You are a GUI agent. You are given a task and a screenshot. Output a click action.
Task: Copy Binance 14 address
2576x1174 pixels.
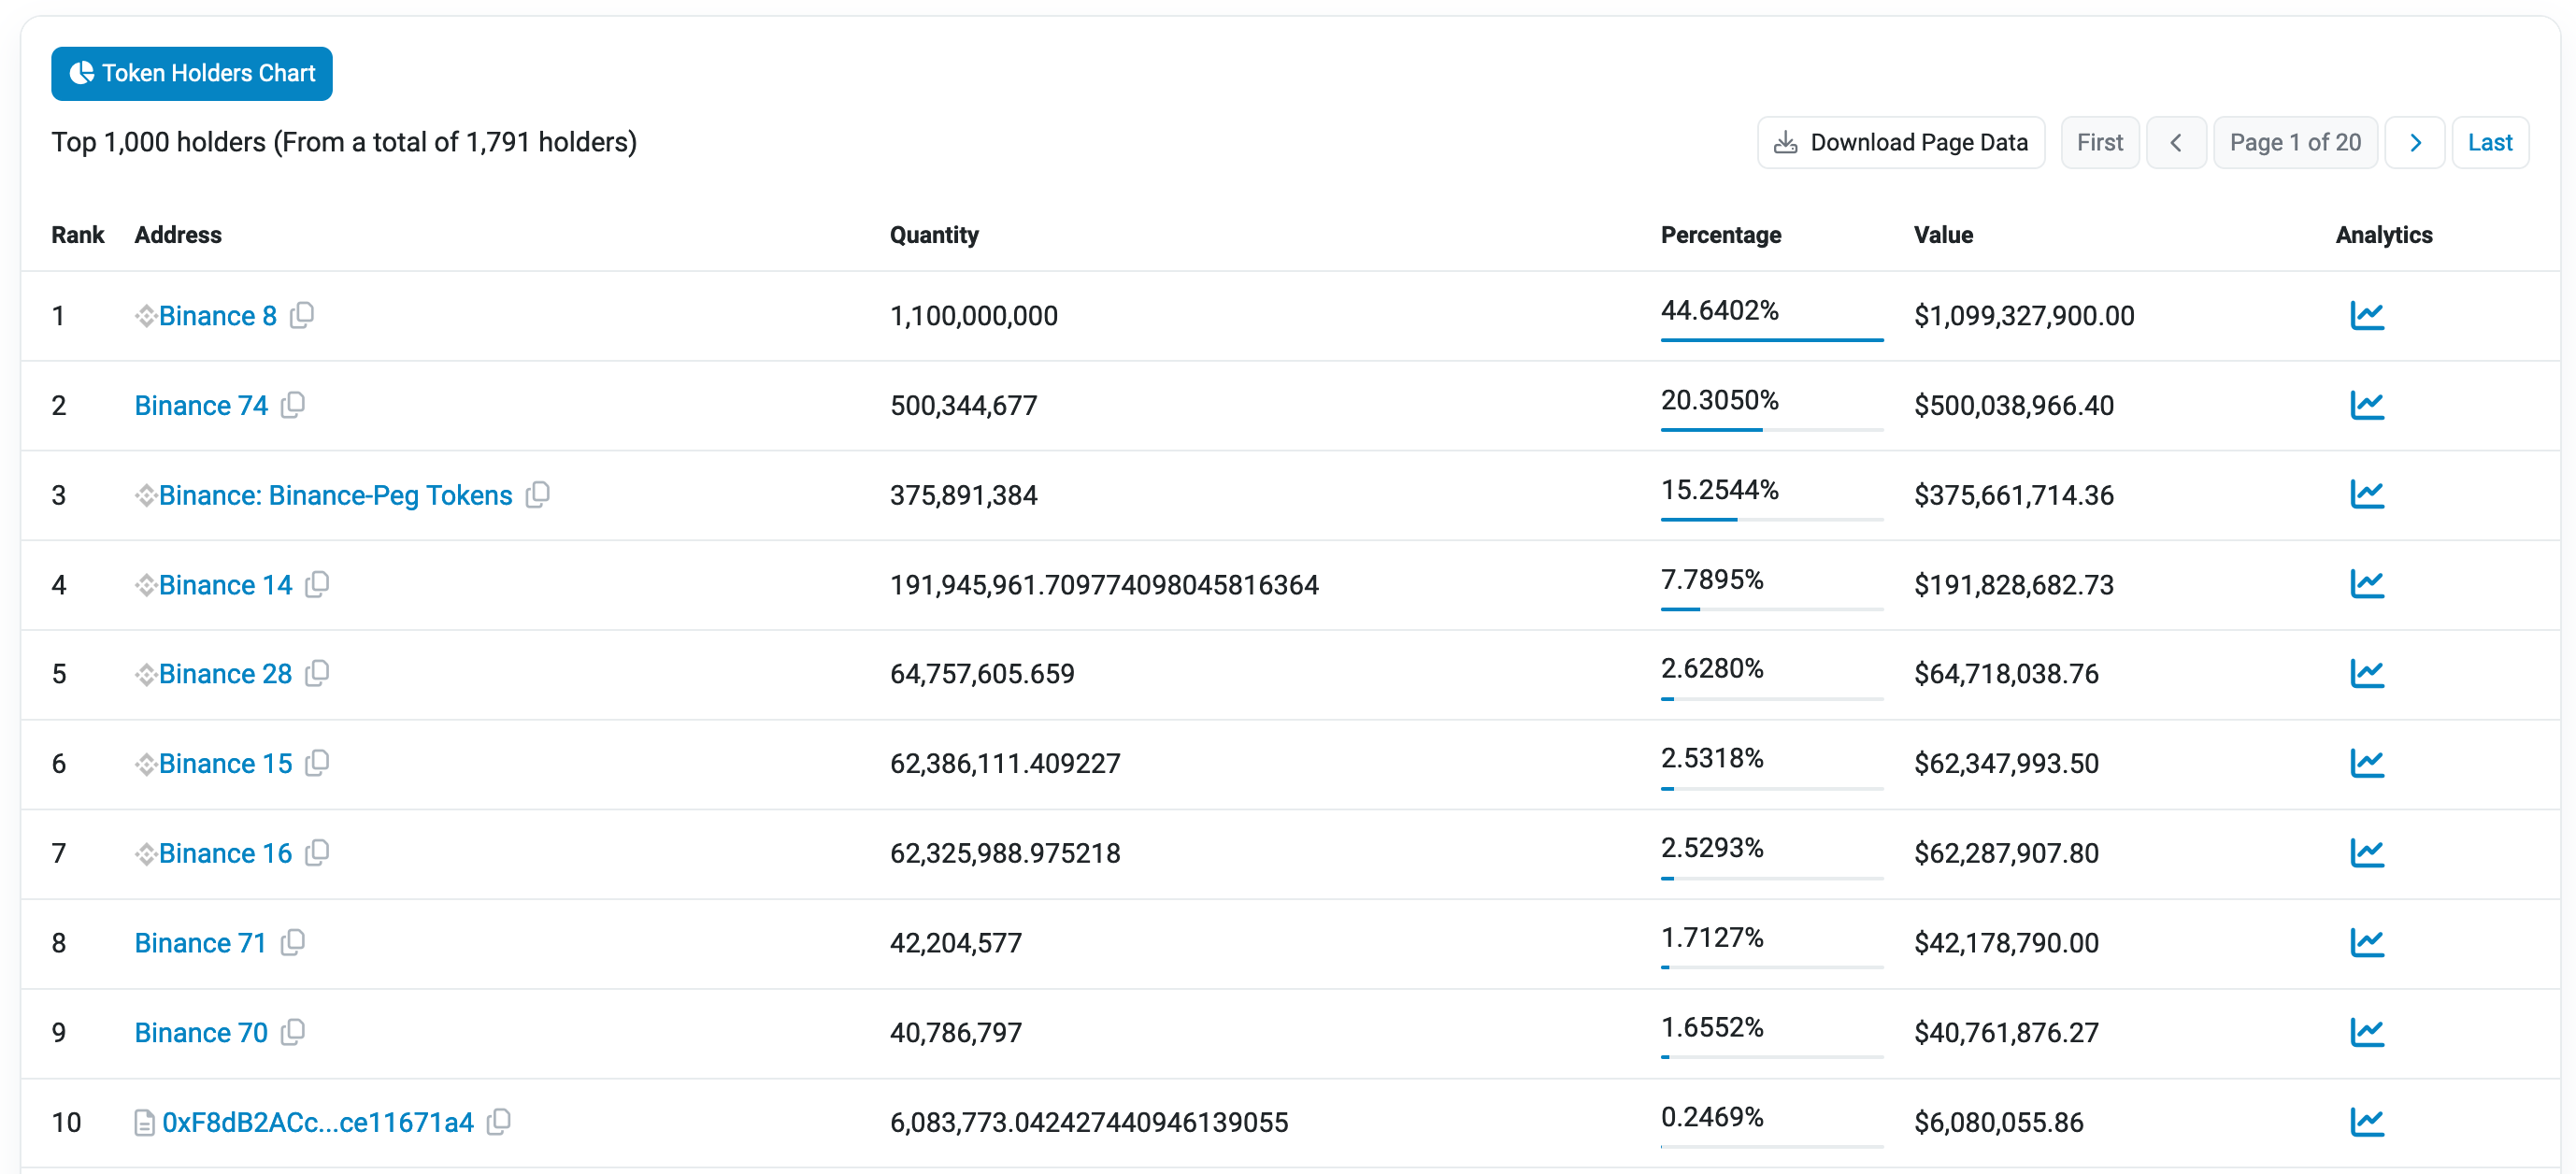click(x=317, y=584)
